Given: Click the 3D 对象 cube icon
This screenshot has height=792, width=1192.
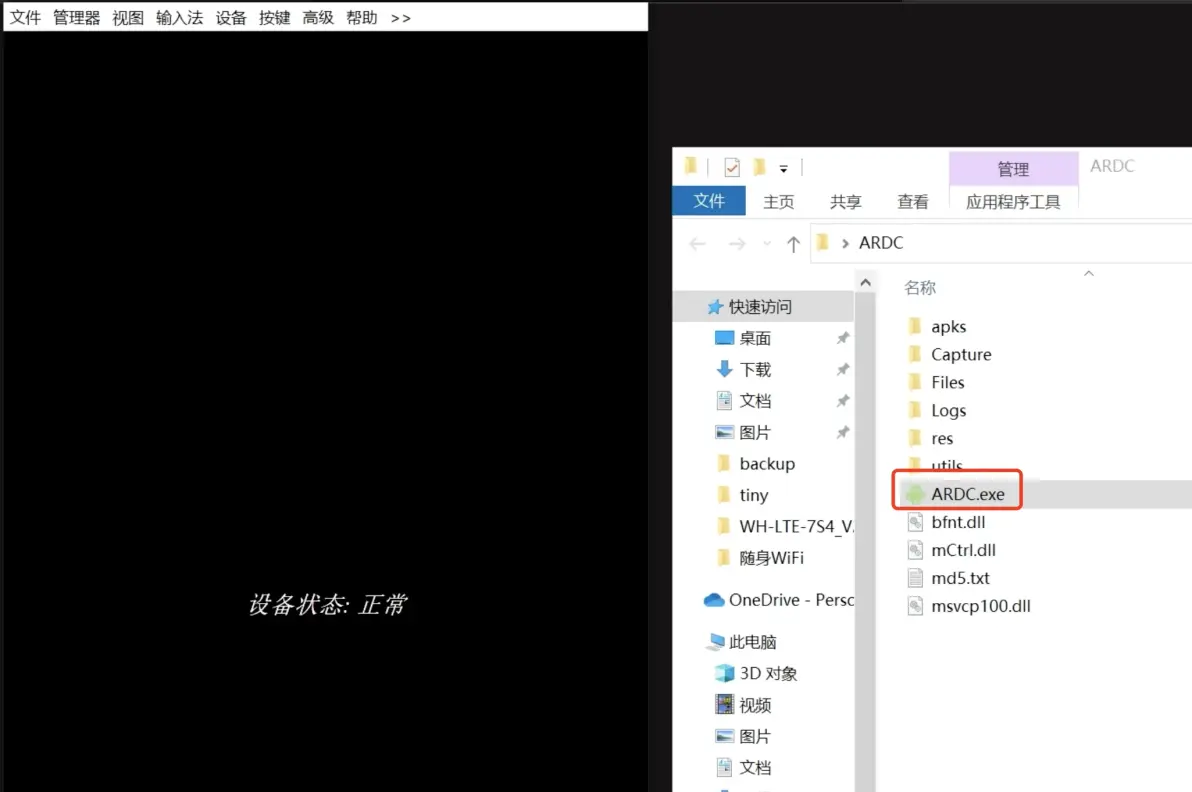Looking at the screenshot, I should click(x=724, y=673).
